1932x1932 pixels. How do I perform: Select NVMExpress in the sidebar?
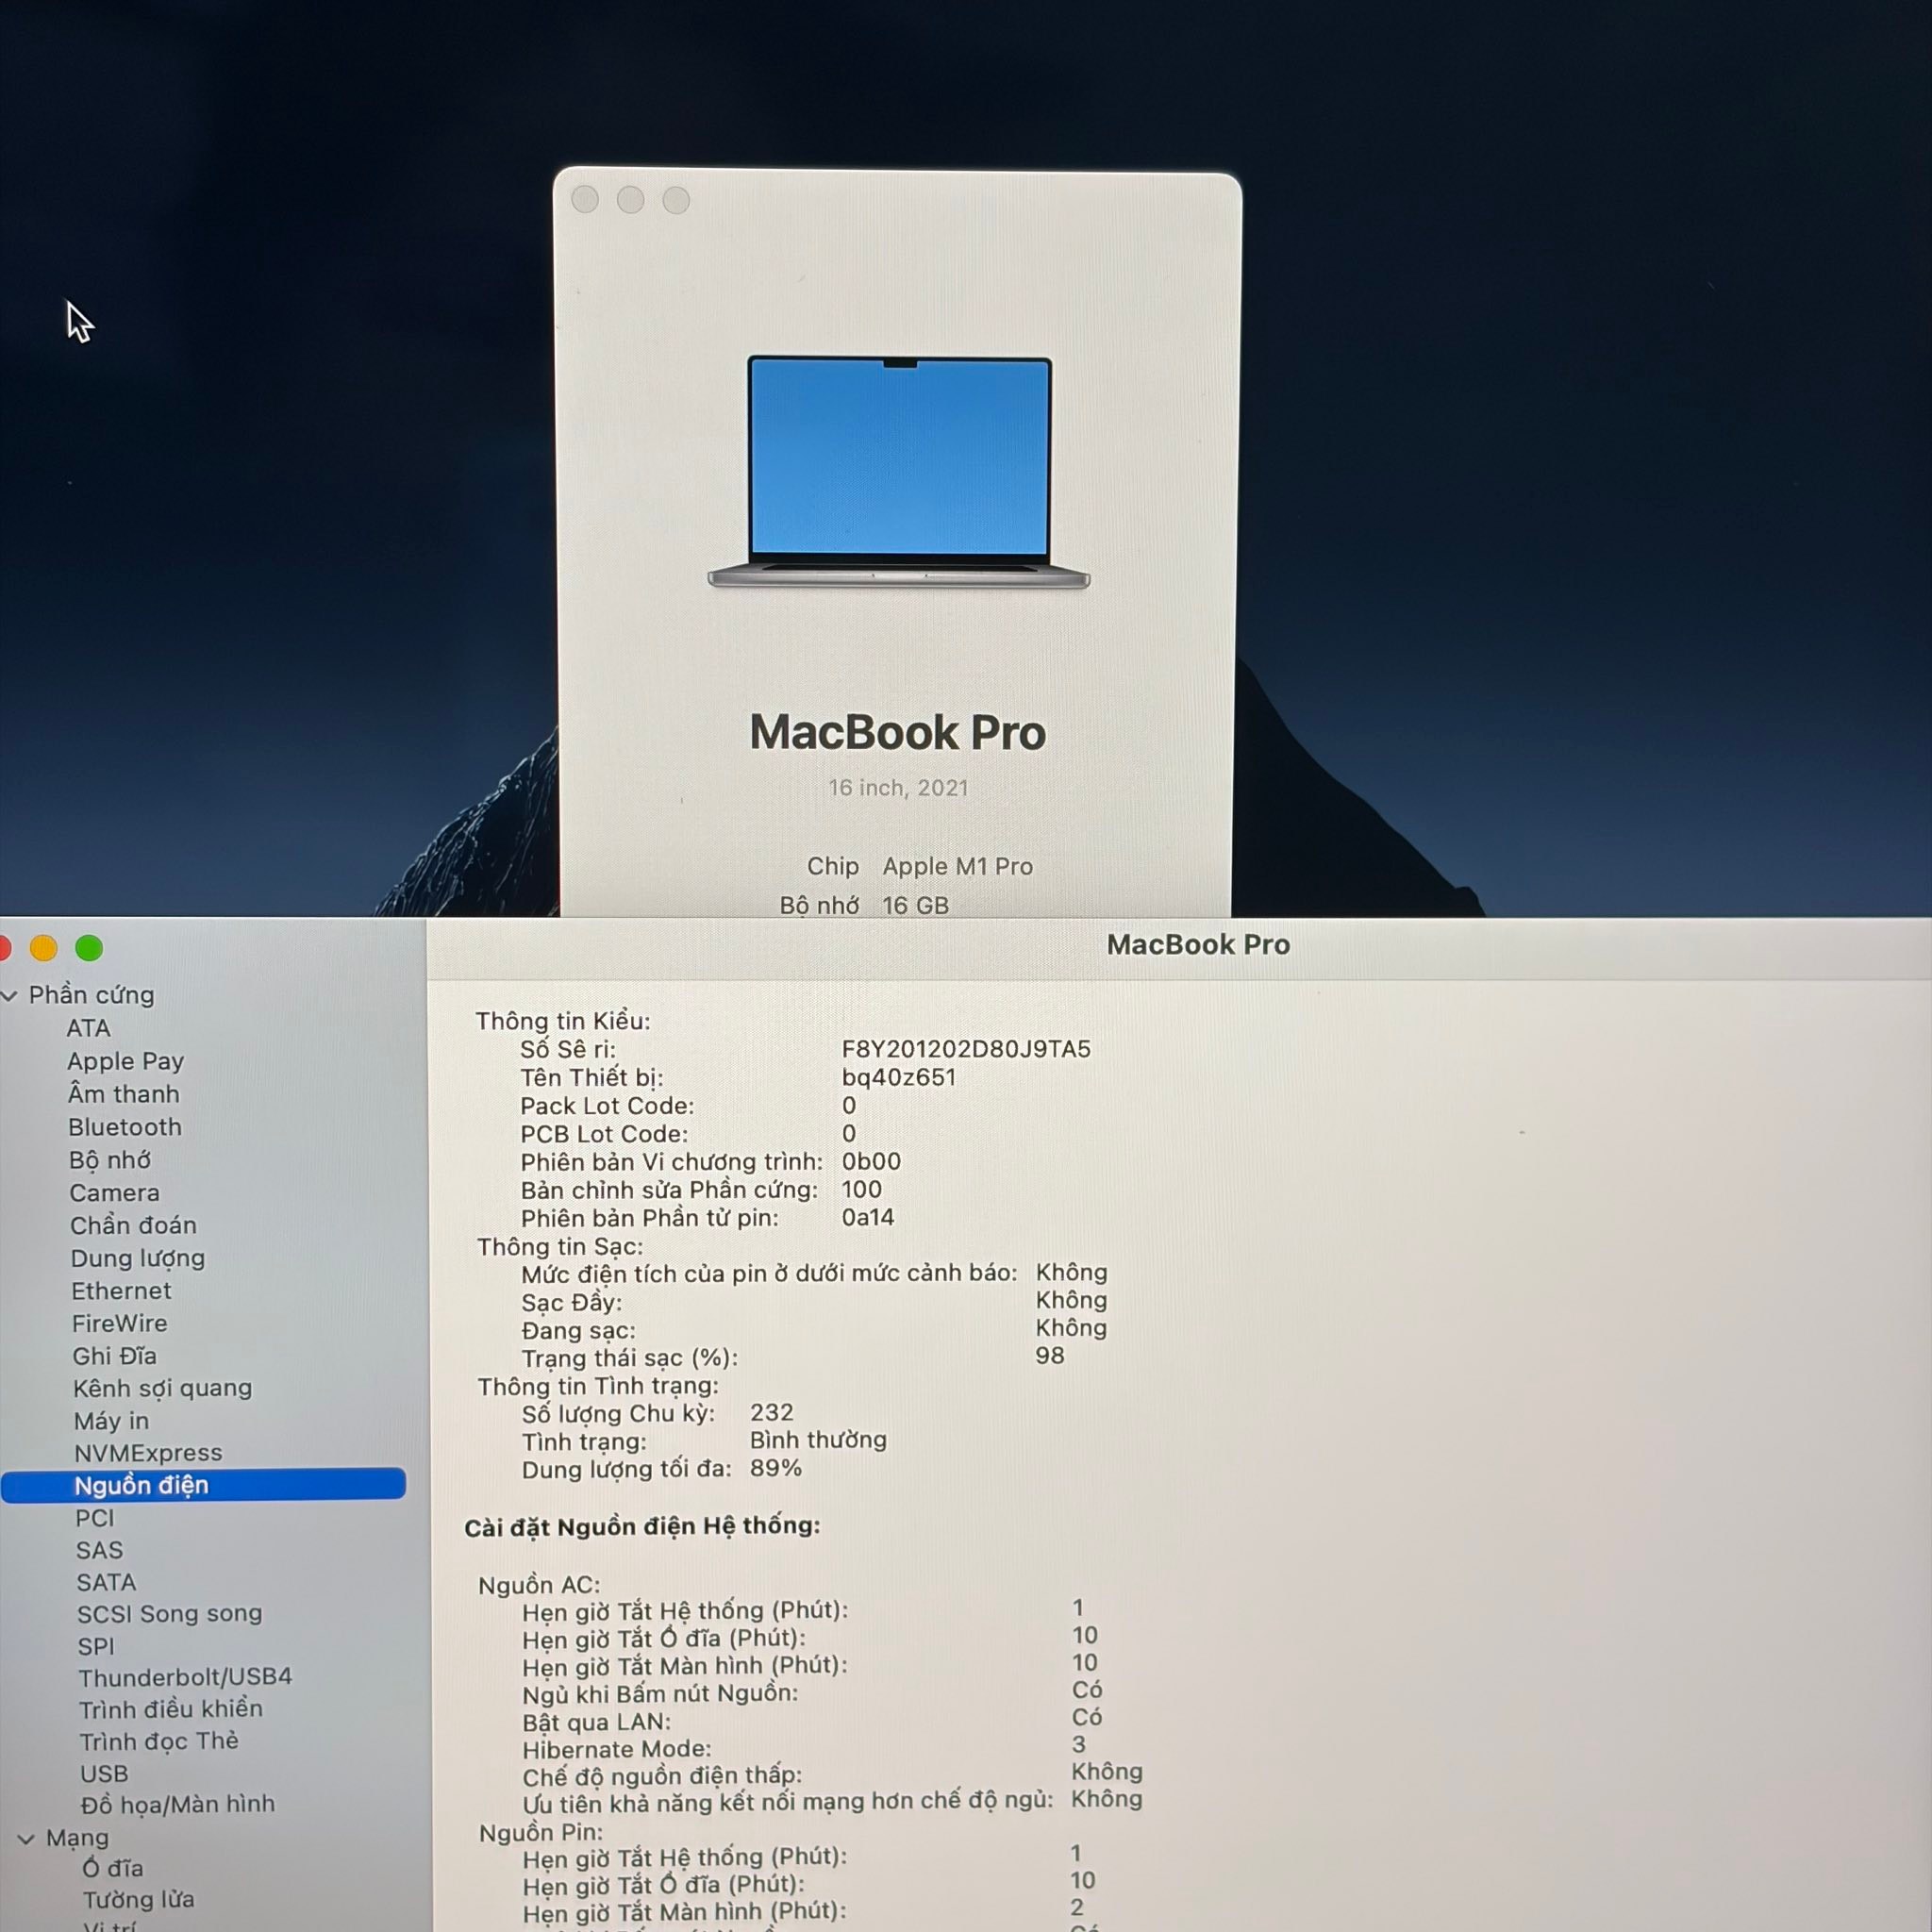pos(148,1453)
